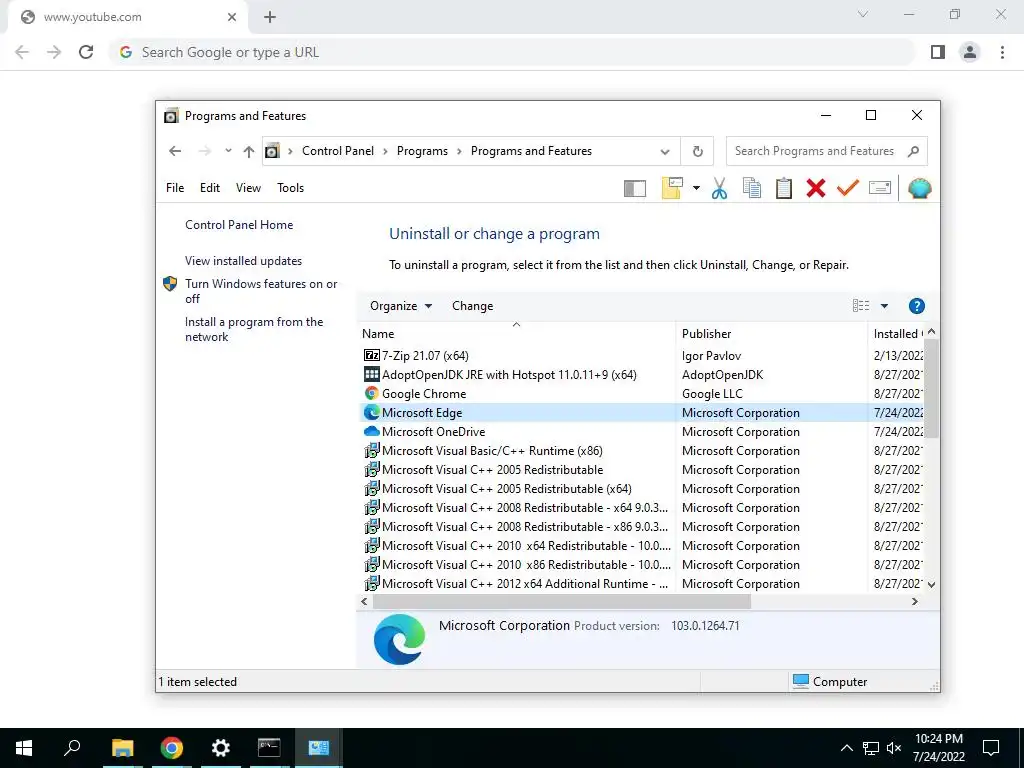Click the horizontal scrollbar right arrow
1024x768 pixels.
915,601
